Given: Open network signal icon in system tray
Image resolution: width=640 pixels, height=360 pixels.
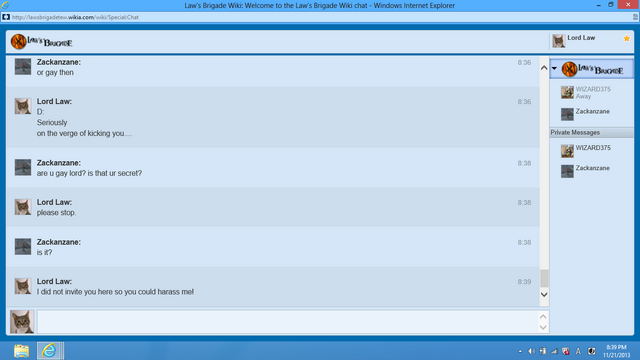Looking at the screenshot, I should [554, 351].
